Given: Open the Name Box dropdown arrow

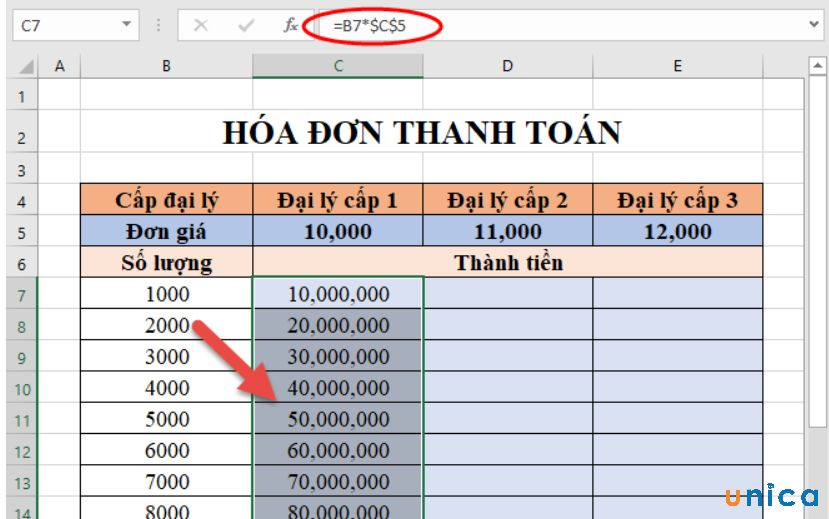Looking at the screenshot, I should point(126,24).
